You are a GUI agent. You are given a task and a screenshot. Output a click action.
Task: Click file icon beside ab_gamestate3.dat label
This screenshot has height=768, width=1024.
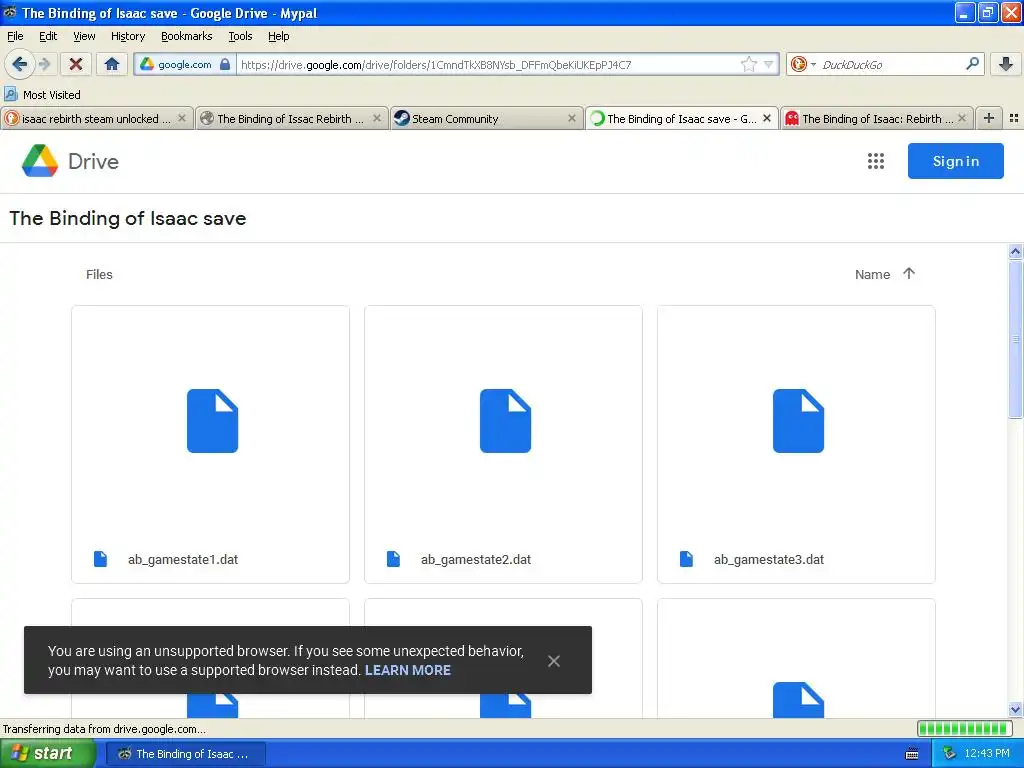pos(686,559)
